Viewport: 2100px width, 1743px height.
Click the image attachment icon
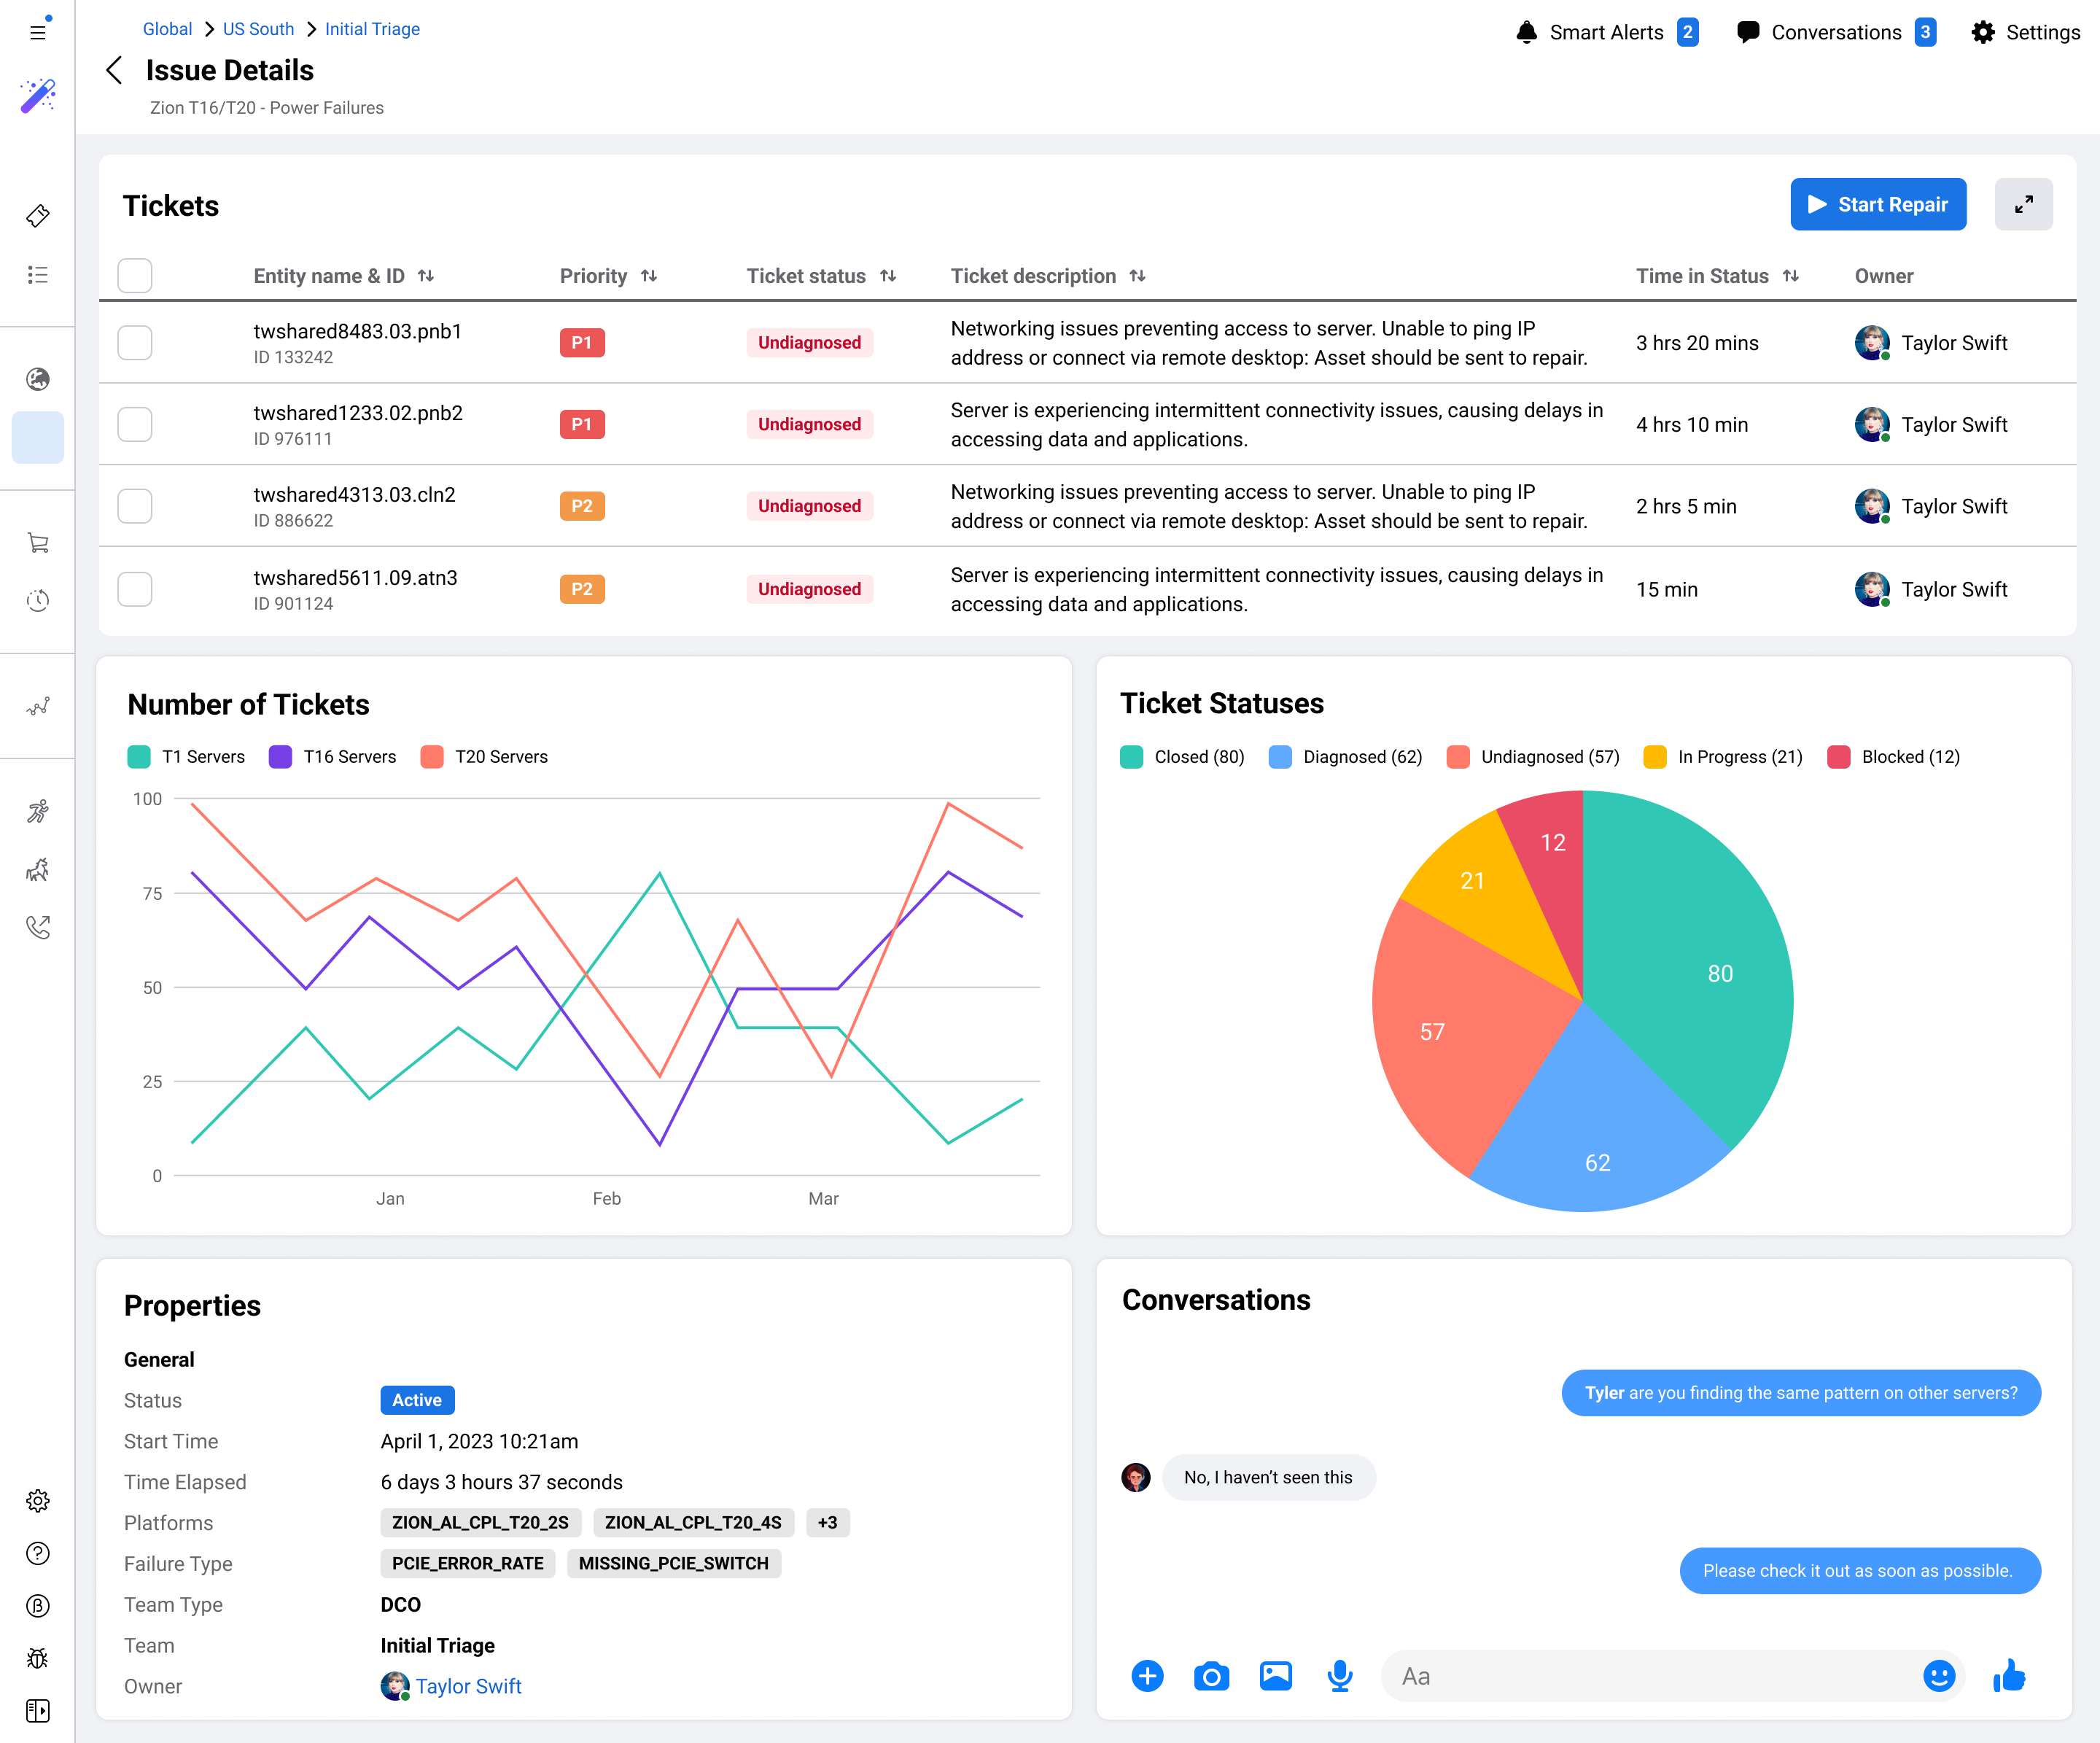pyautogui.click(x=1275, y=1676)
